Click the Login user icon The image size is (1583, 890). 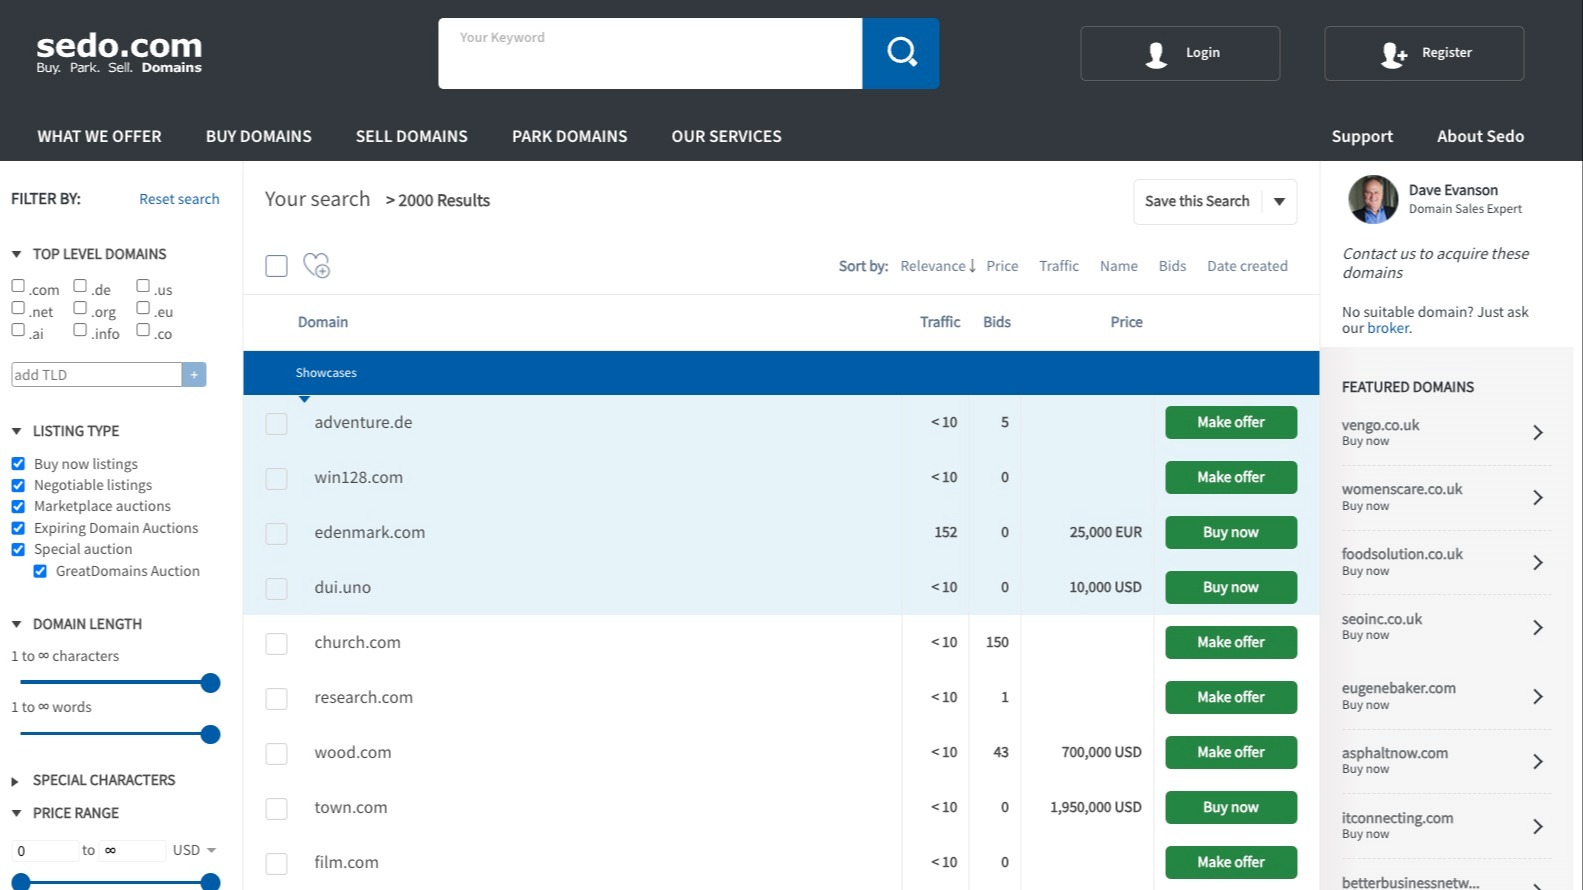1156,54
